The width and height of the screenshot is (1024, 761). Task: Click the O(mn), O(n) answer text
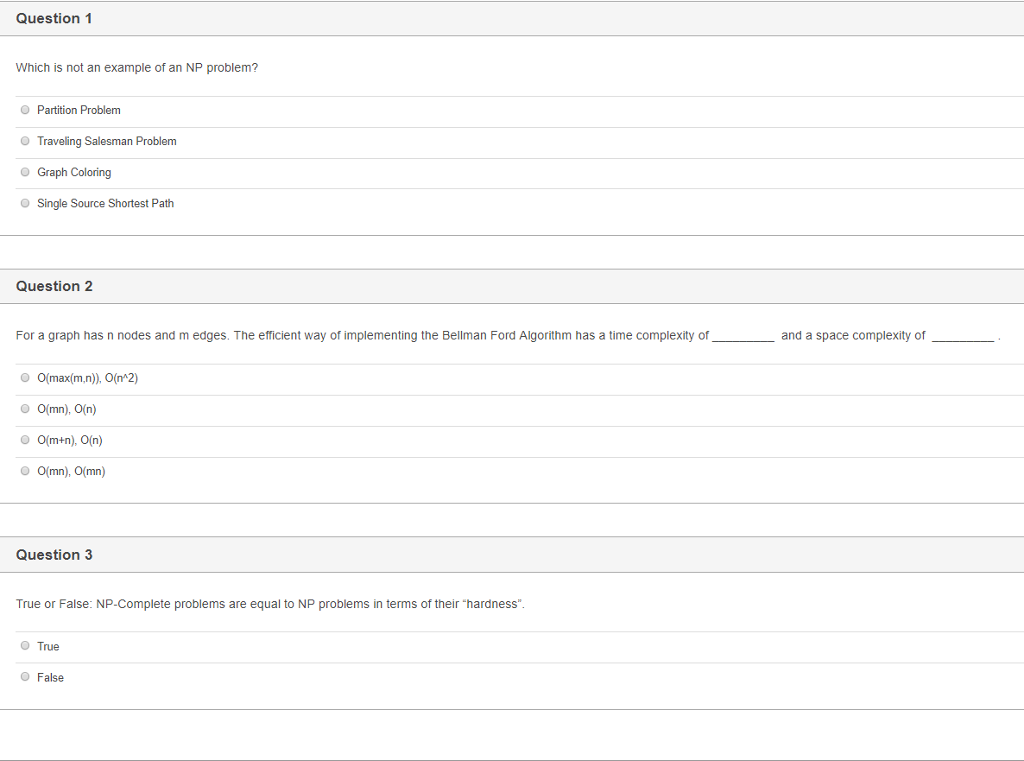[x=68, y=409]
